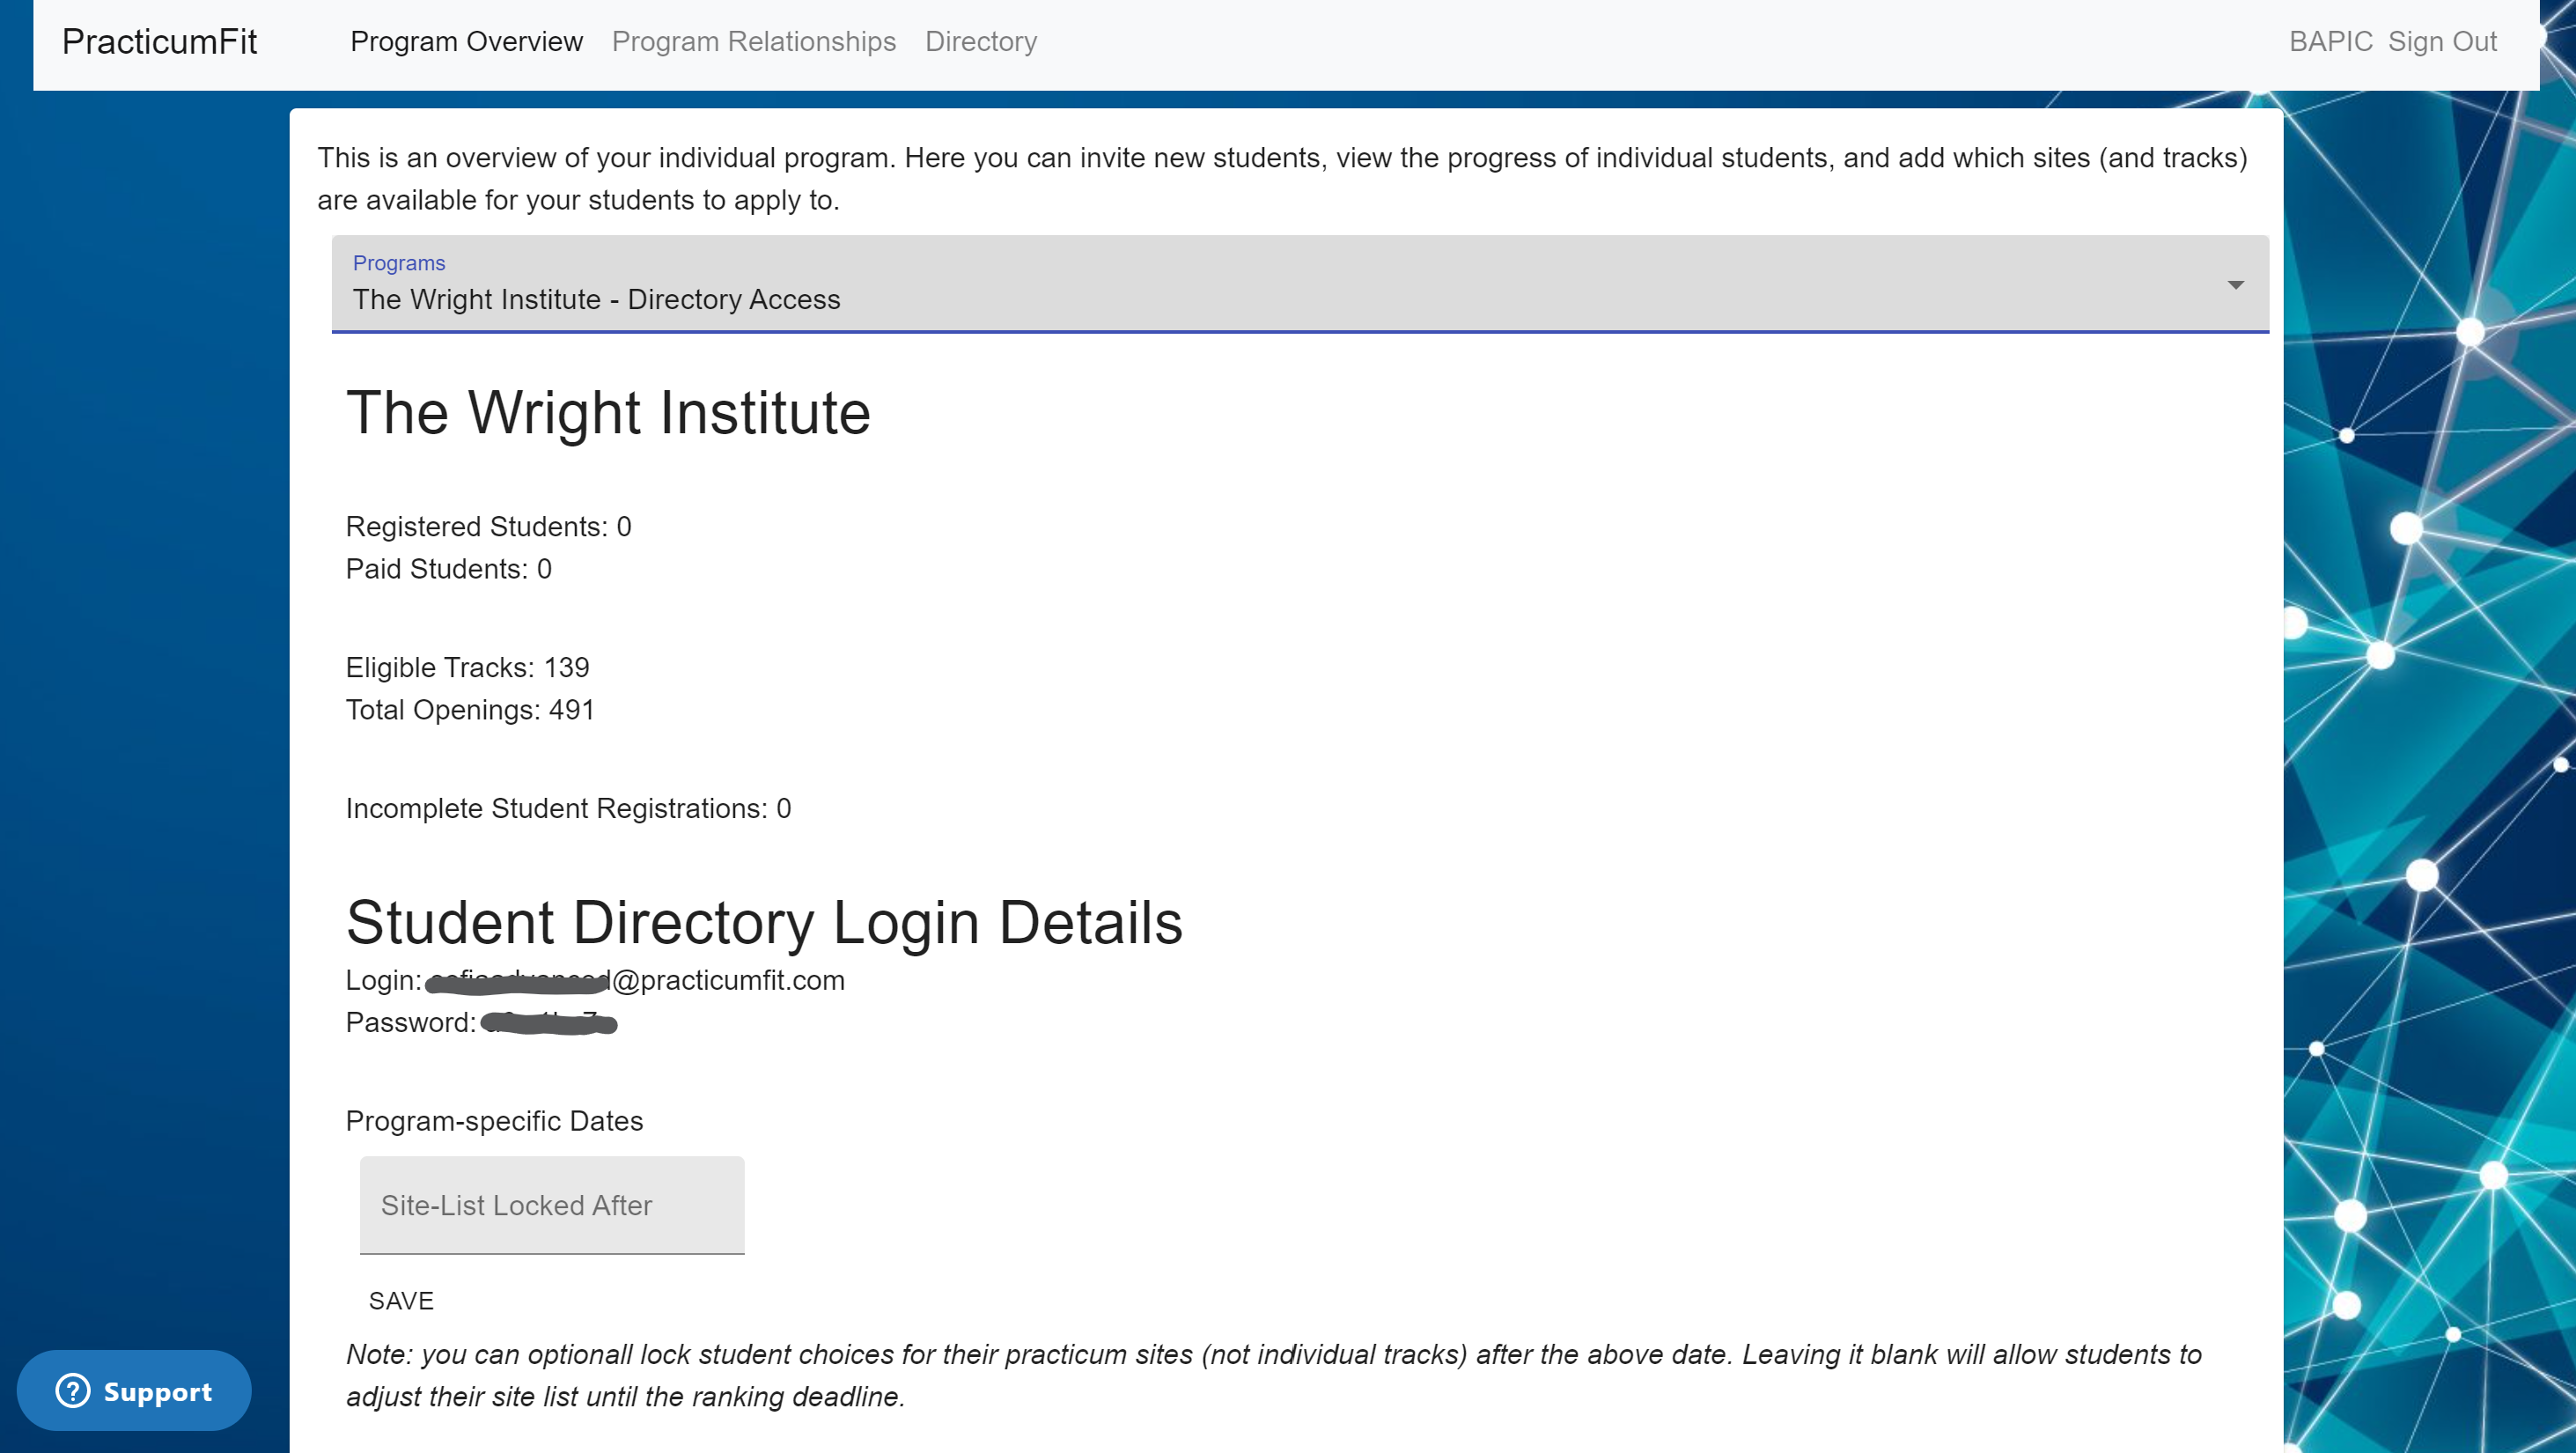2576x1453 pixels.
Task: Click the Password text line
Action: tap(481, 1023)
